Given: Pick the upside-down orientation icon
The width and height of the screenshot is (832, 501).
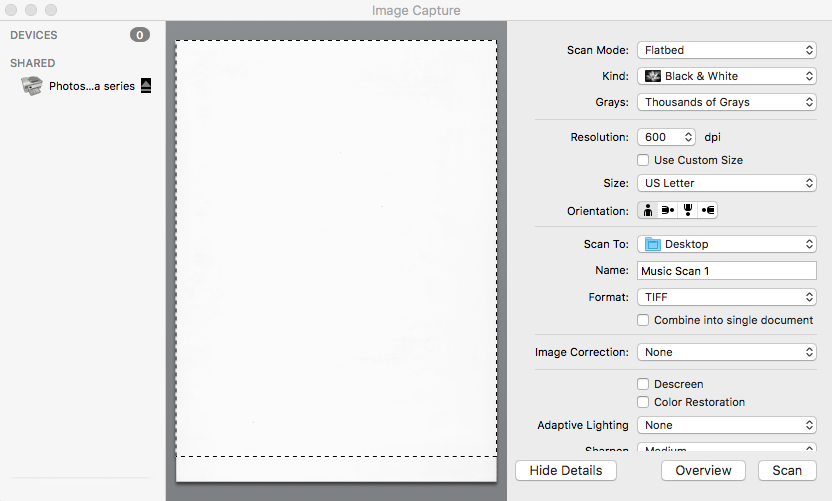Looking at the screenshot, I should (x=688, y=211).
